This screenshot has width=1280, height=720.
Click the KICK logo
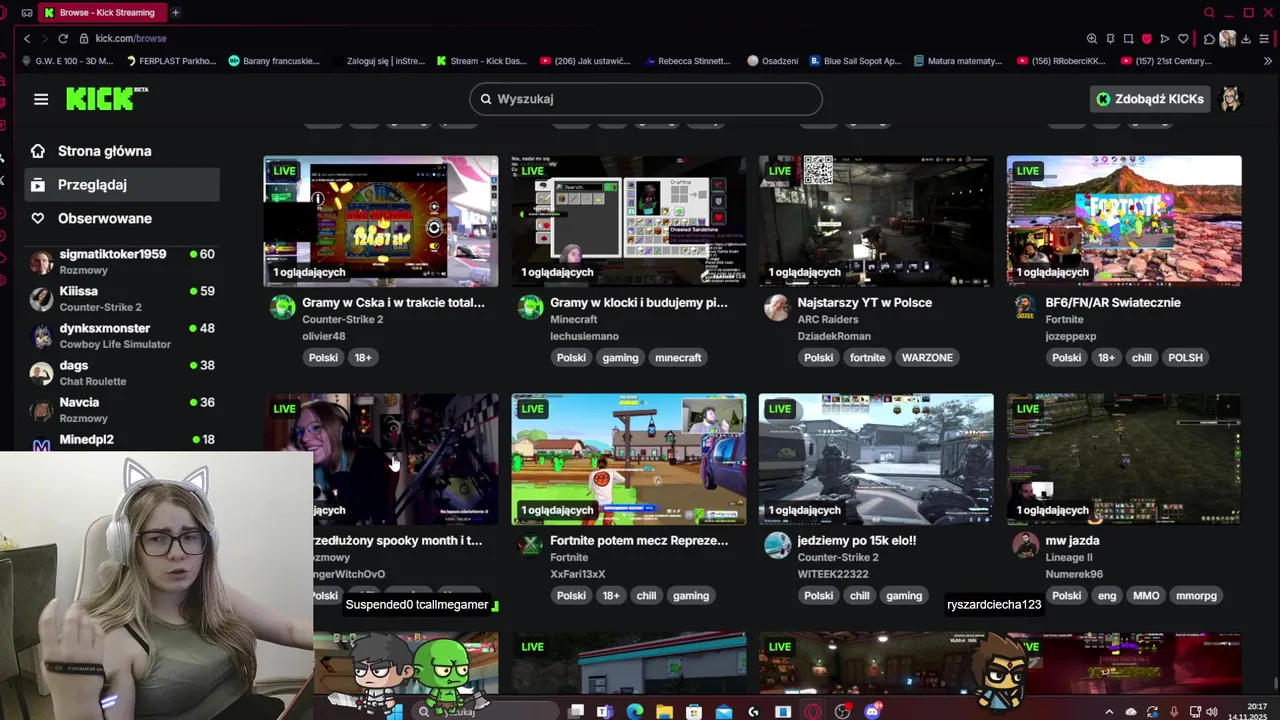107,98
